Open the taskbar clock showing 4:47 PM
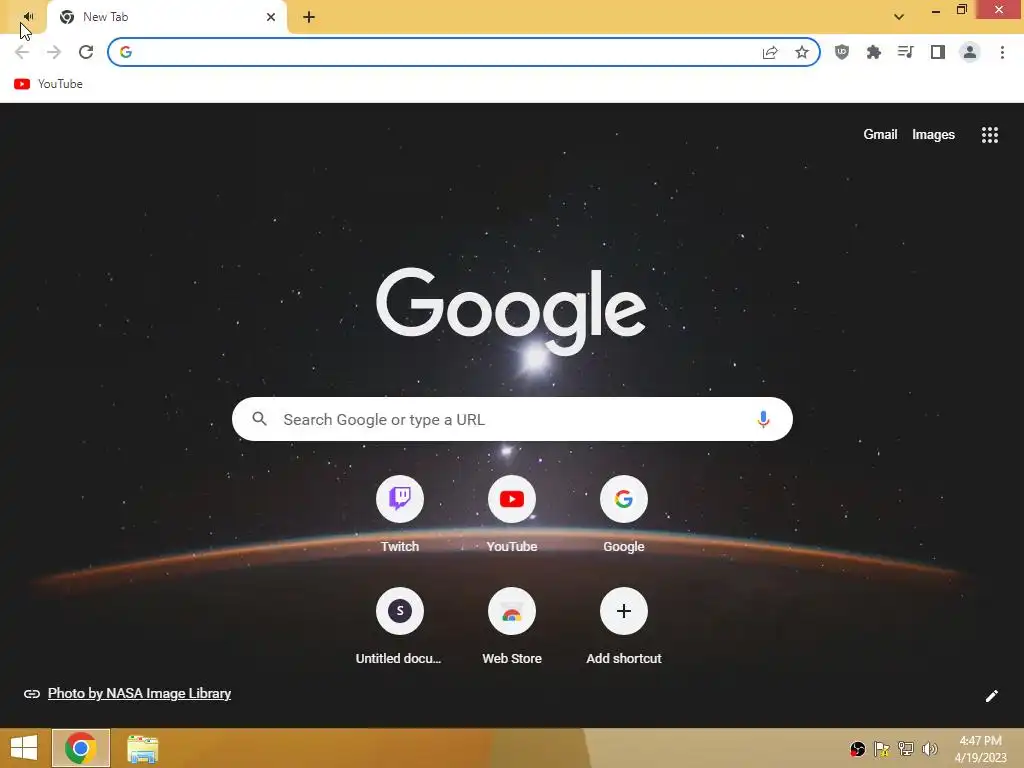 980,749
